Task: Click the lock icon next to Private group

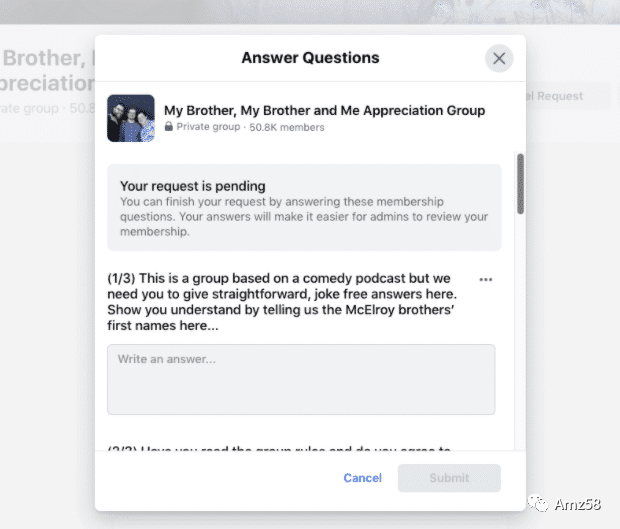Action: [169, 127]
